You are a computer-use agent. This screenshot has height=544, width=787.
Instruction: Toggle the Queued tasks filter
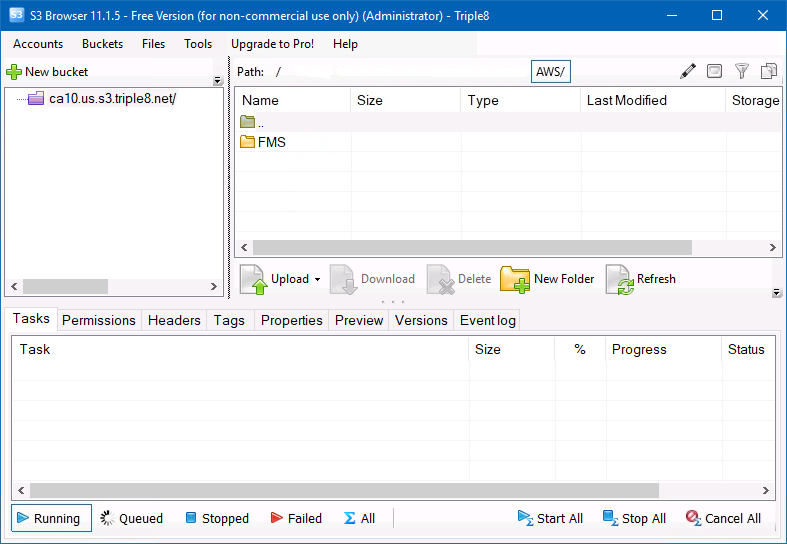point(131,518)
